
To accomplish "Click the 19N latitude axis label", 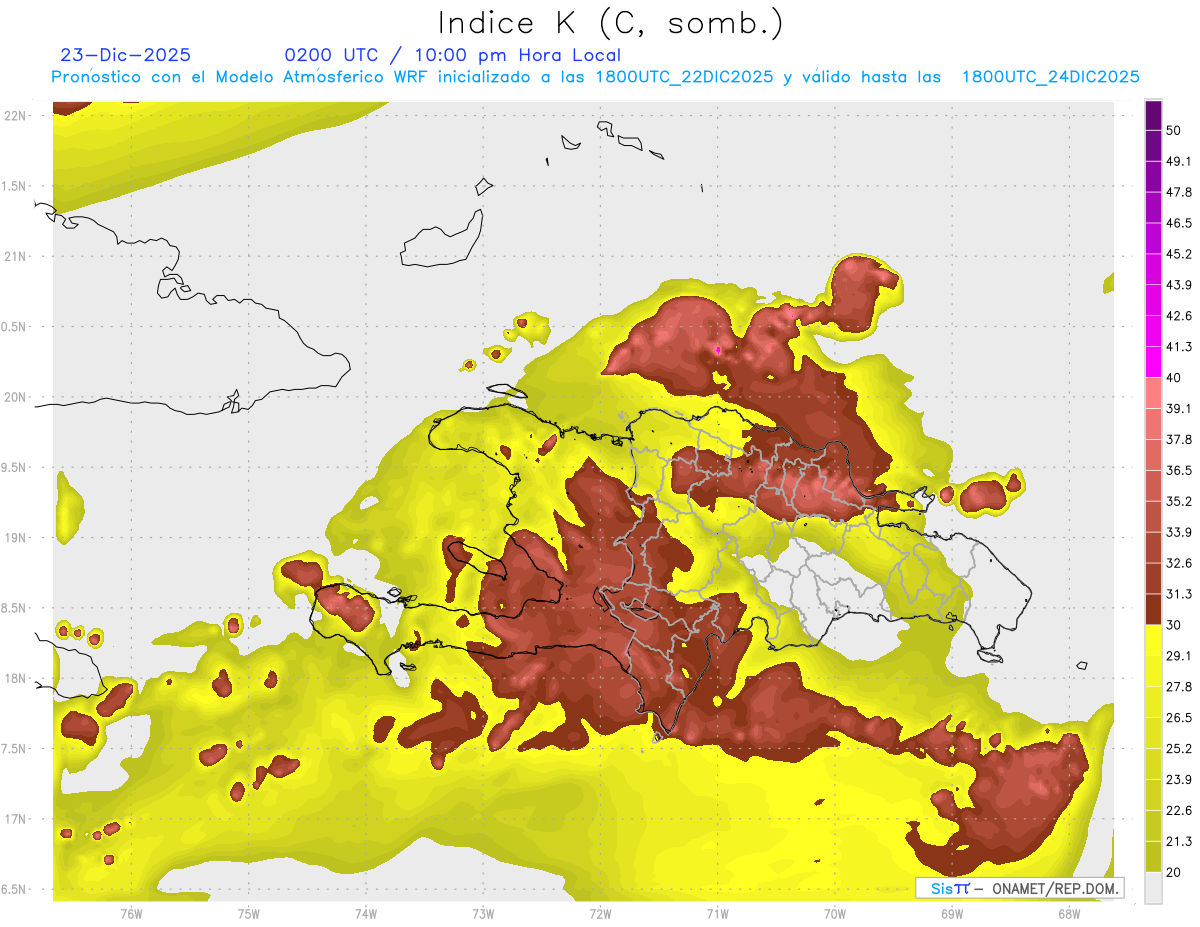I will point(15,538).
